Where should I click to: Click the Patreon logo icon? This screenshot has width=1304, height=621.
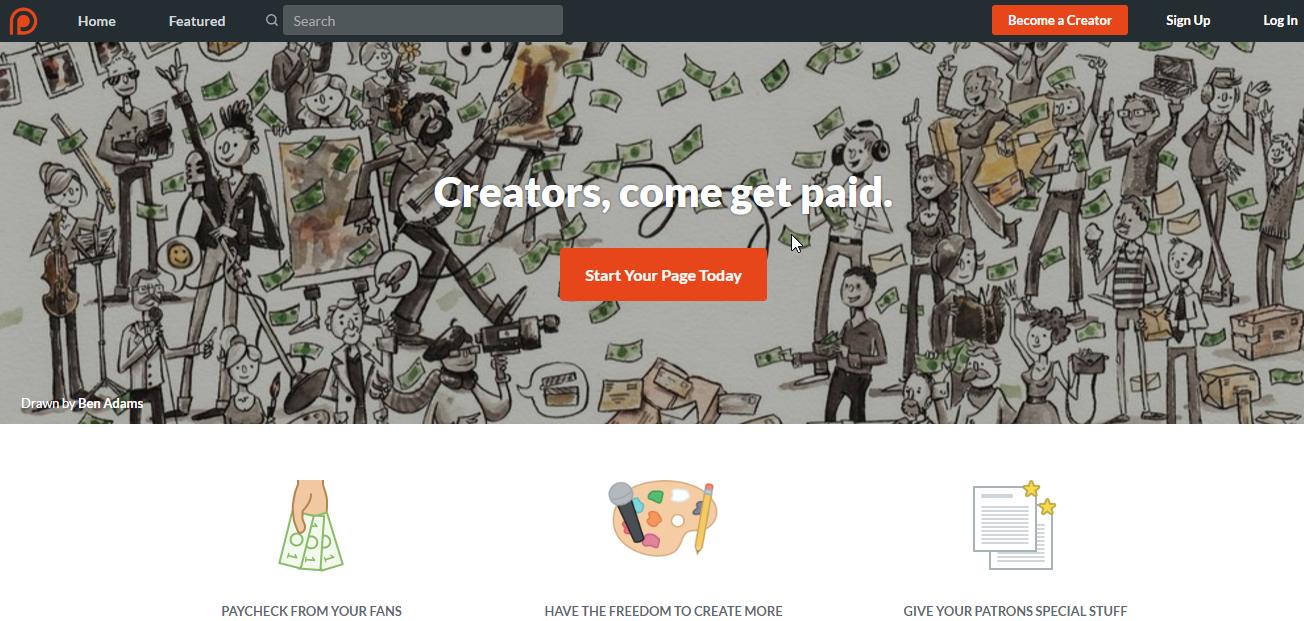(22, 20)
